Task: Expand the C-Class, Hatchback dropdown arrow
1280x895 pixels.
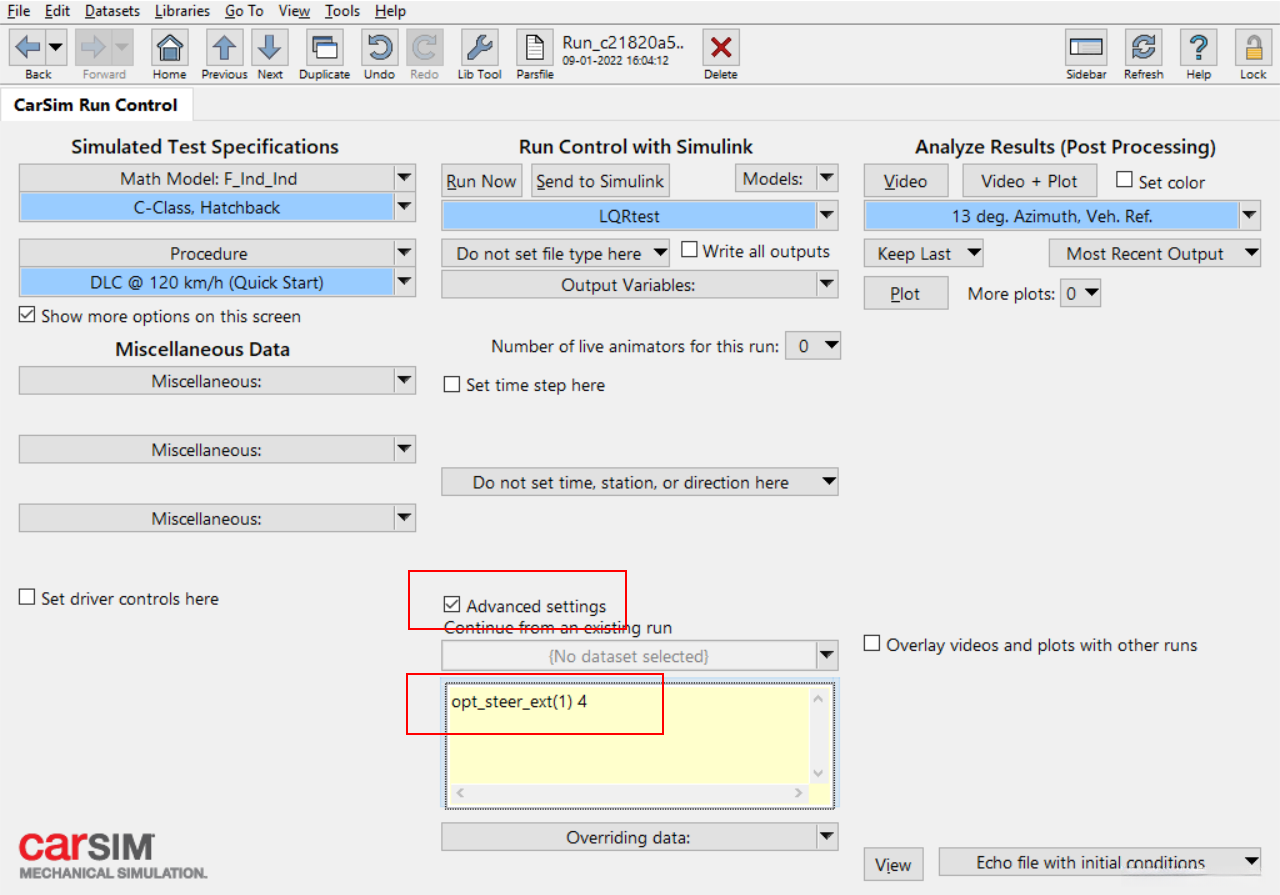Action: [404, 208]
